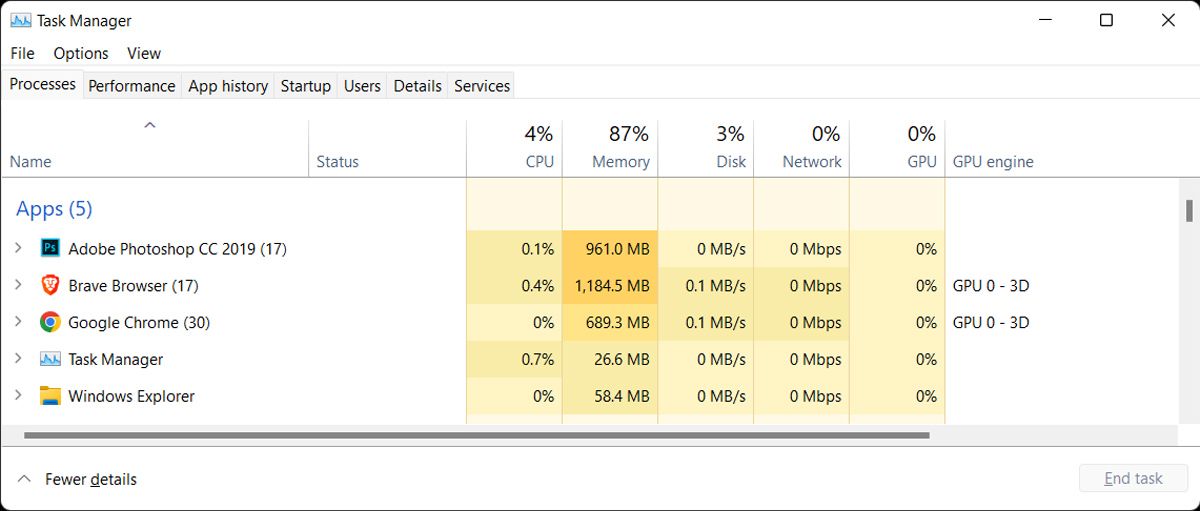Viewport: 1200px width, 511px height.
Task: Click the Brave Browser lion icon
Action: point(50,285)
